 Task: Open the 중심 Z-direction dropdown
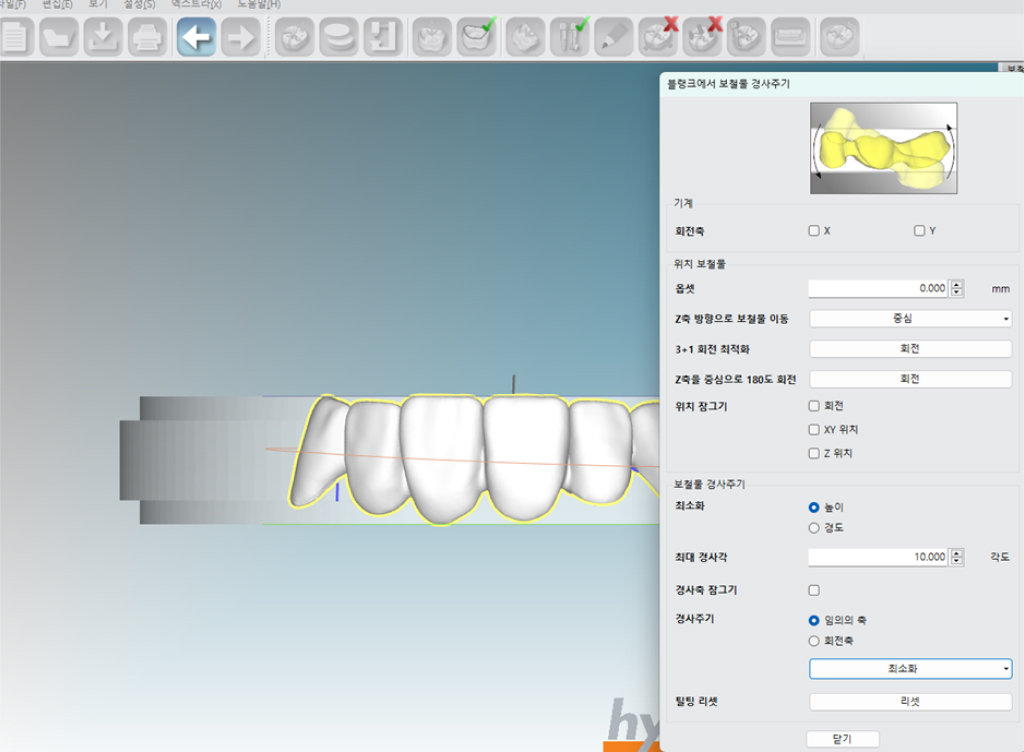click(x=910, y=319)
